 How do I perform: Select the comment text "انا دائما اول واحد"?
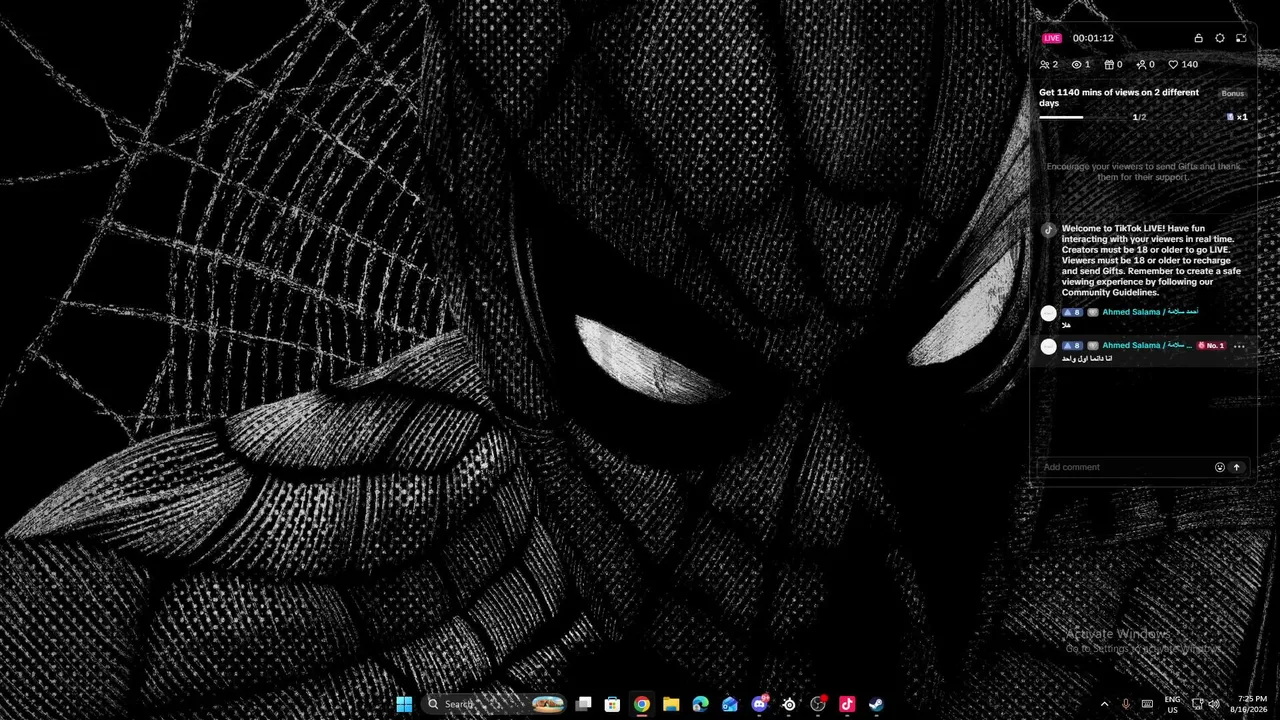[x=1087, y=358]
